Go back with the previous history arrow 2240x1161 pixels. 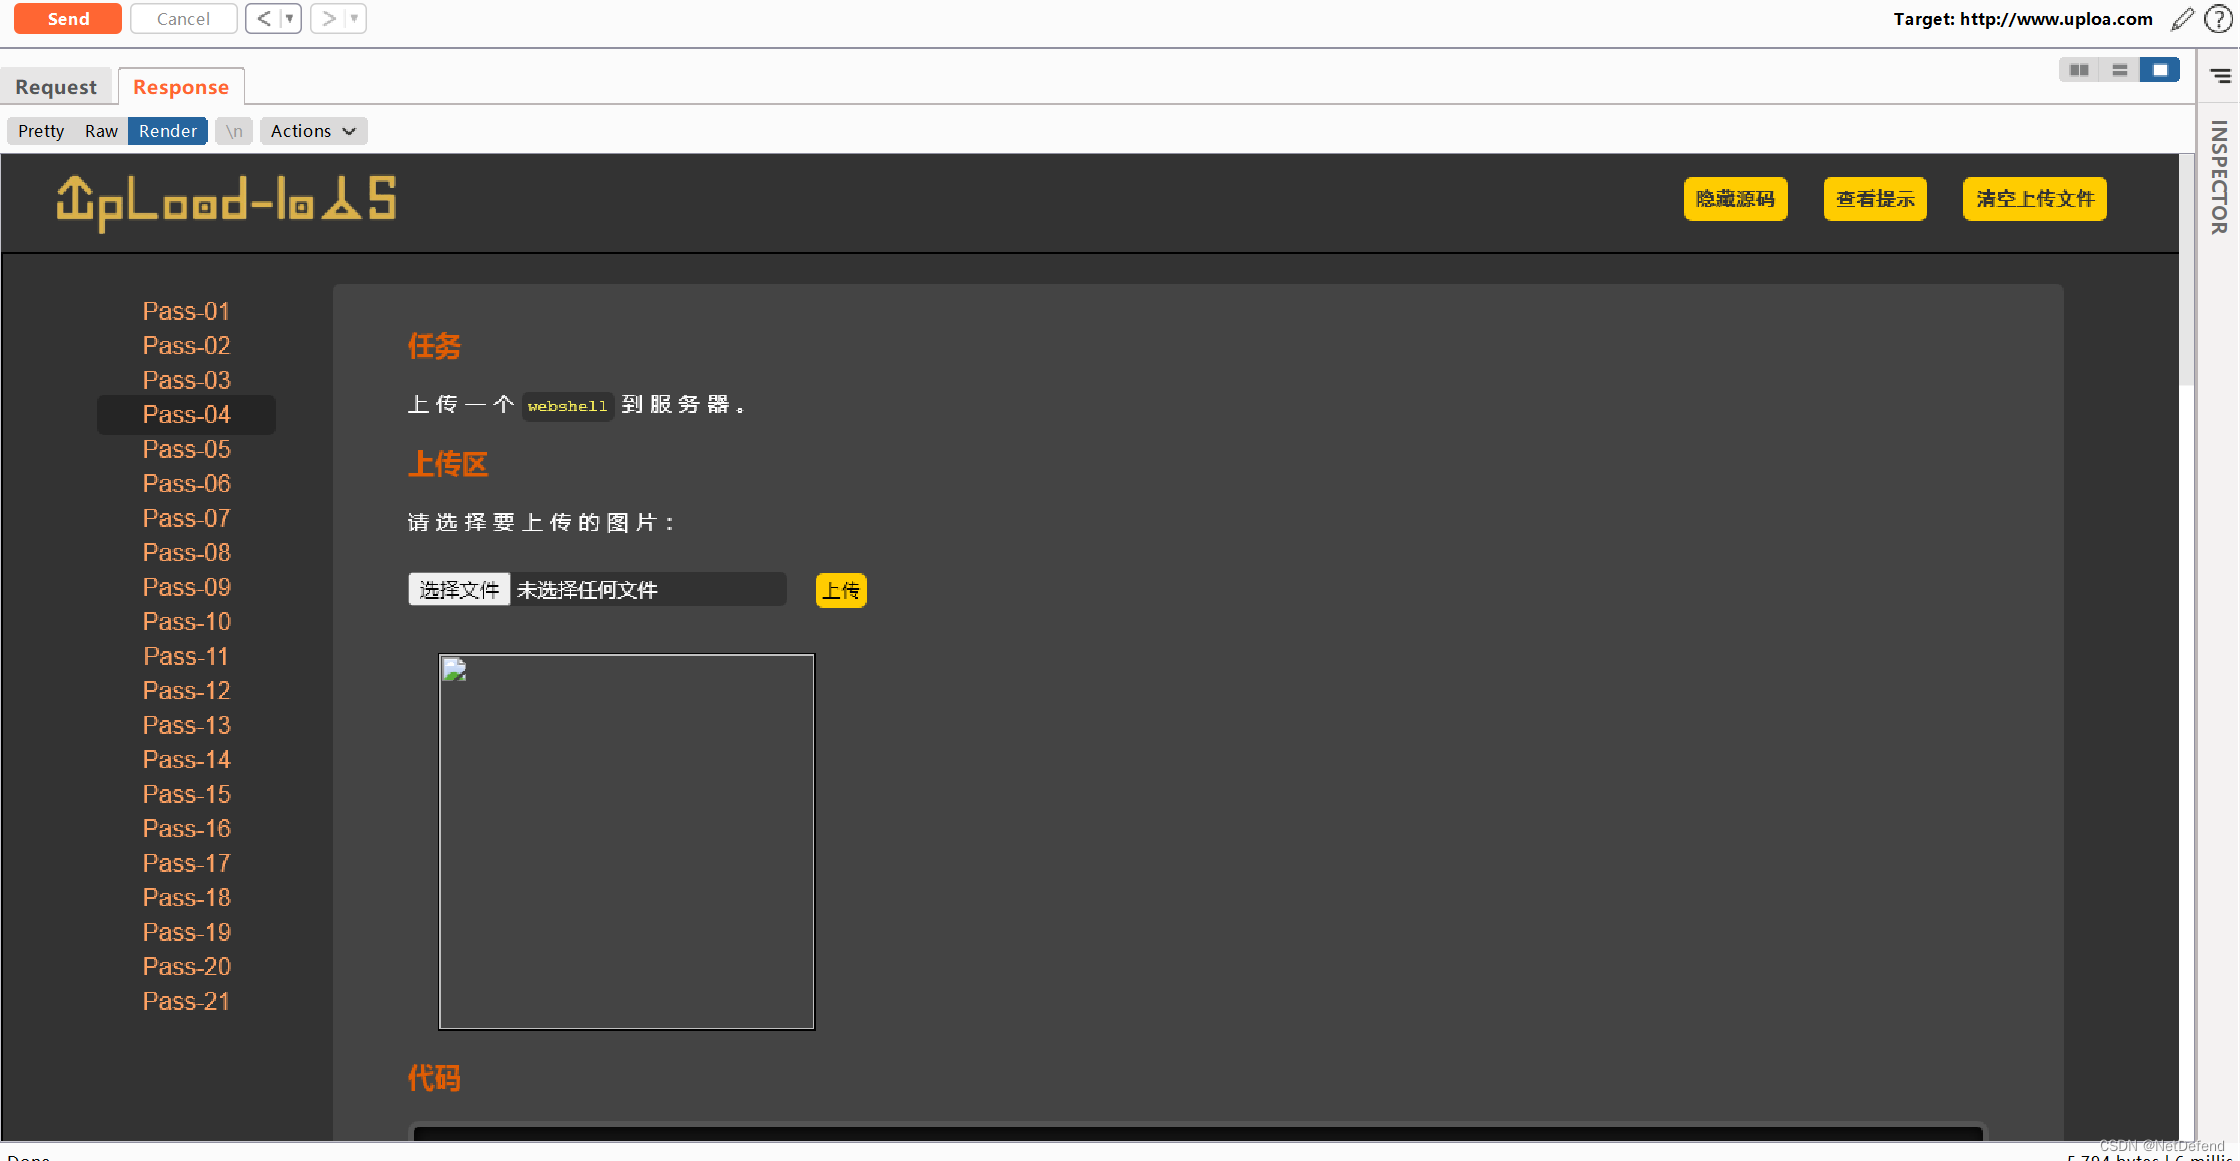coord(264,19)
